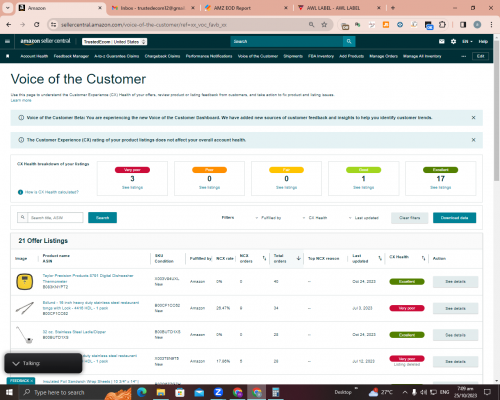This screenshot has width=500, height=400.
Task: Open the mail messages icon
Action: (442, 41)
